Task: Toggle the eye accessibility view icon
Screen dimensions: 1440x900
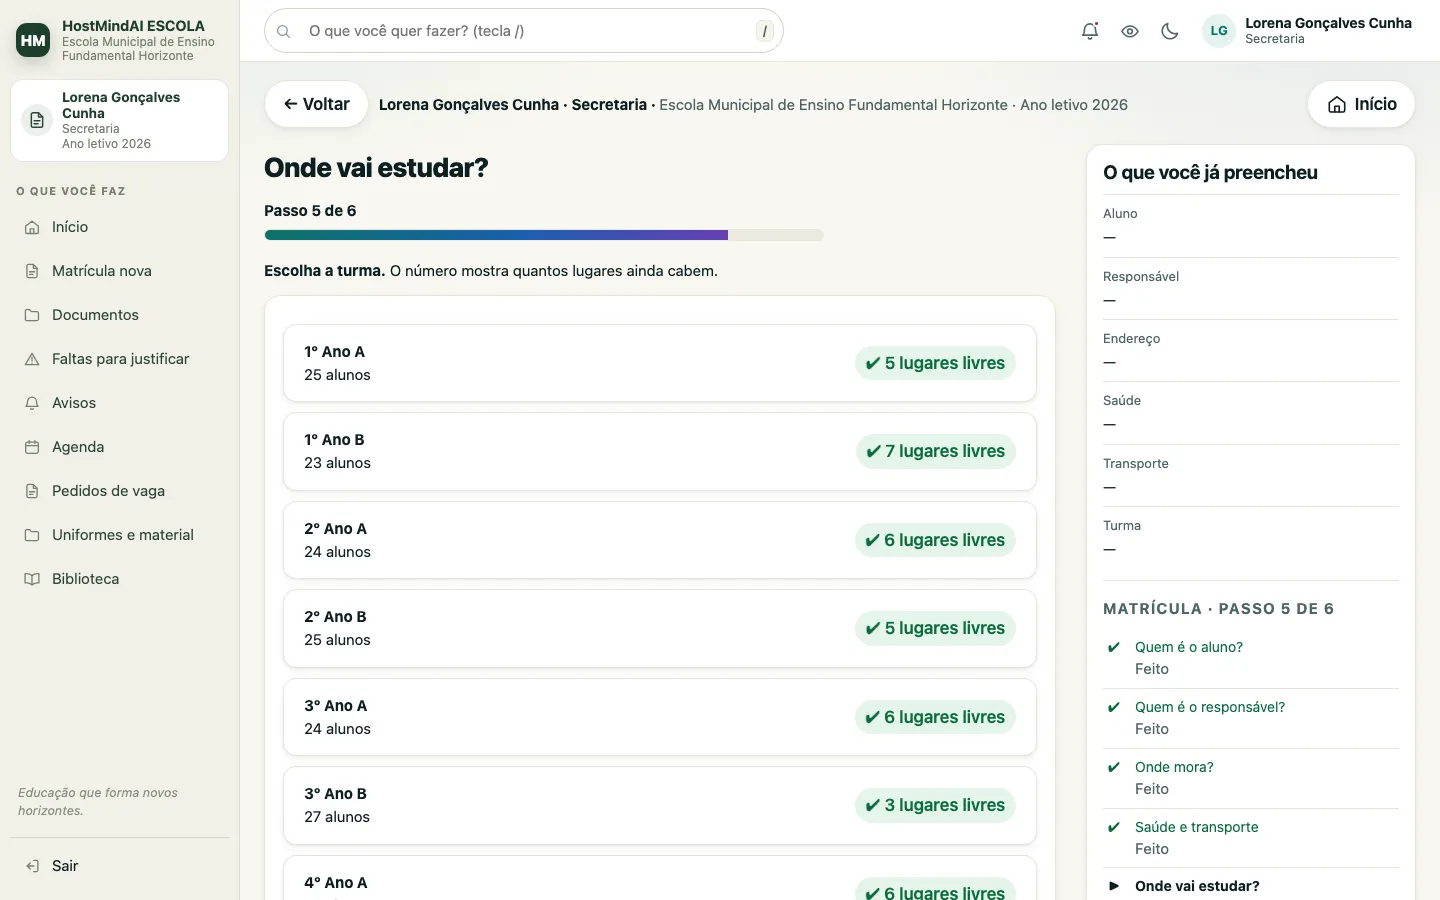Action: coord(1130,31)
